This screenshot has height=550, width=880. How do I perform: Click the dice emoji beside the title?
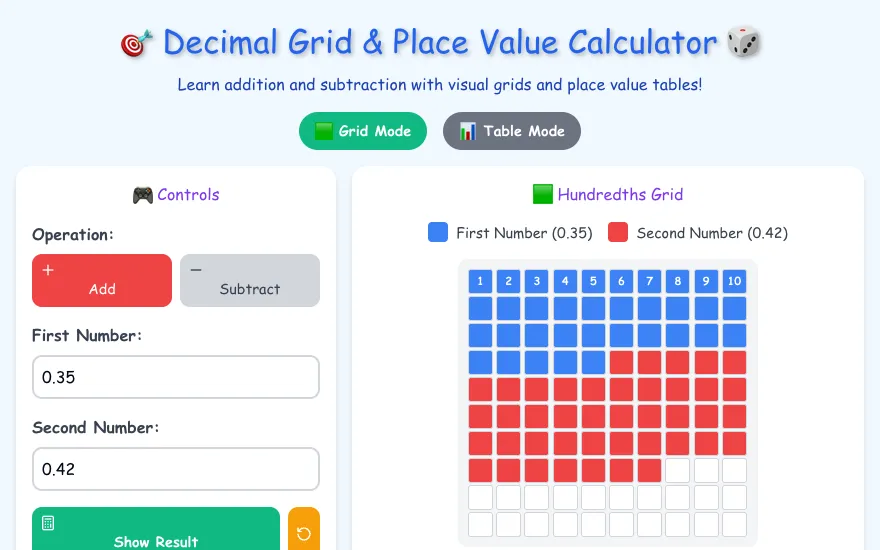pyautogui.click(x=743, y=42)
